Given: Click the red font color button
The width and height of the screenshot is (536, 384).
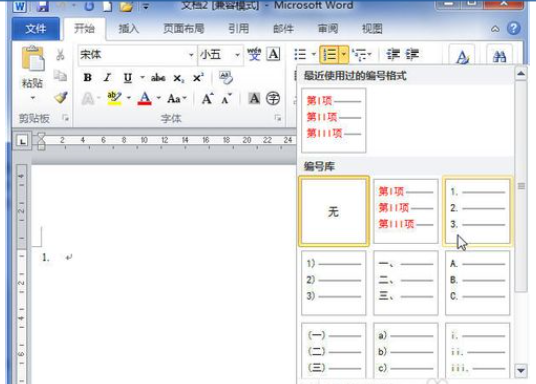Looking at the screenshot, I should click(145, 98).
